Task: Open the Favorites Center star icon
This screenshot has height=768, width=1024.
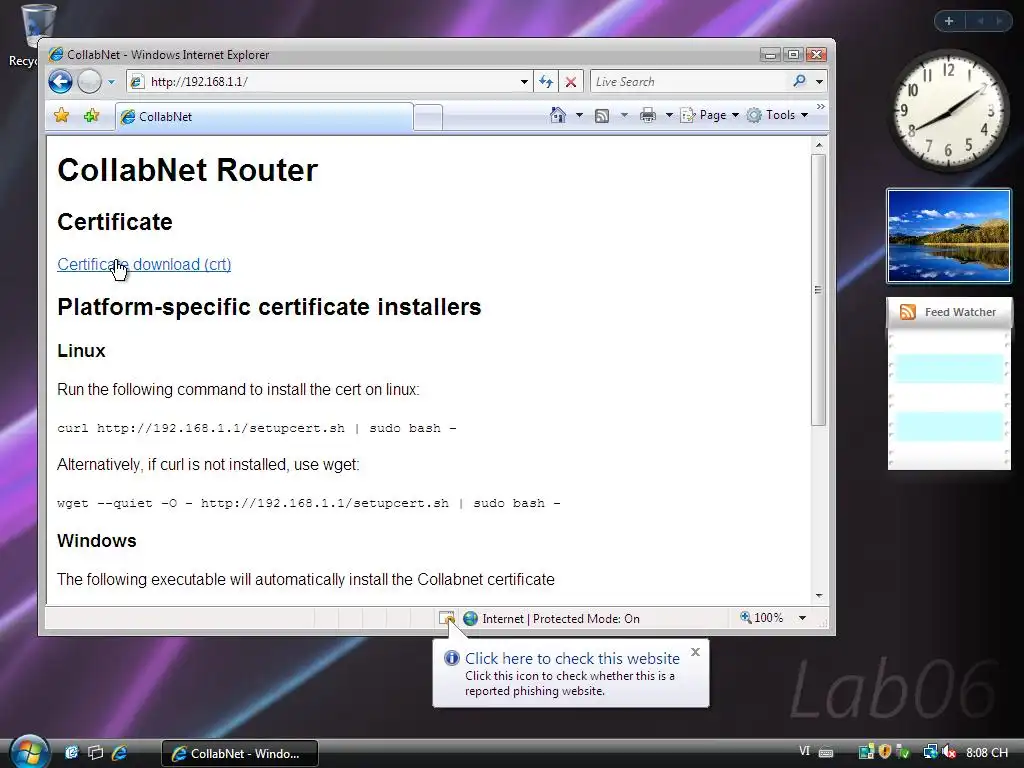Action: point(61,116)
